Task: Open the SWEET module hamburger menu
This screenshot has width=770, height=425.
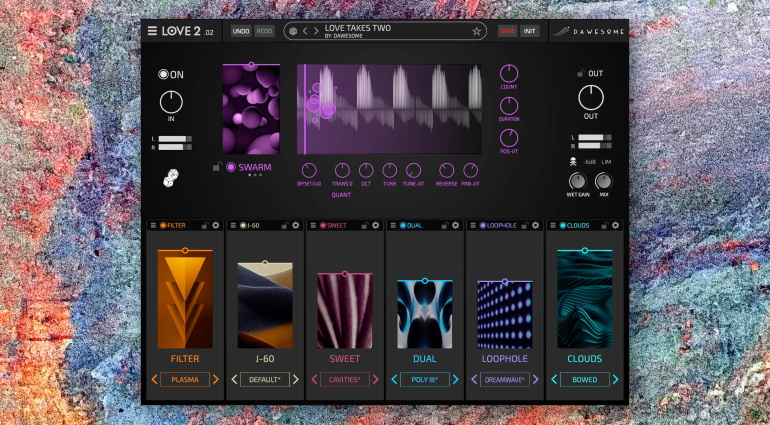Action: [x=312, y=226]
